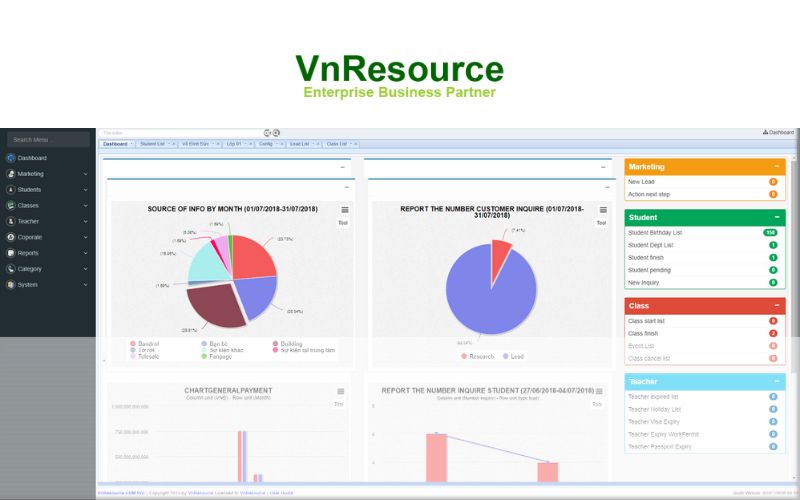
Task: Click the Students sidebar icon
Action: pyautogui.click(x=11, y=190)
